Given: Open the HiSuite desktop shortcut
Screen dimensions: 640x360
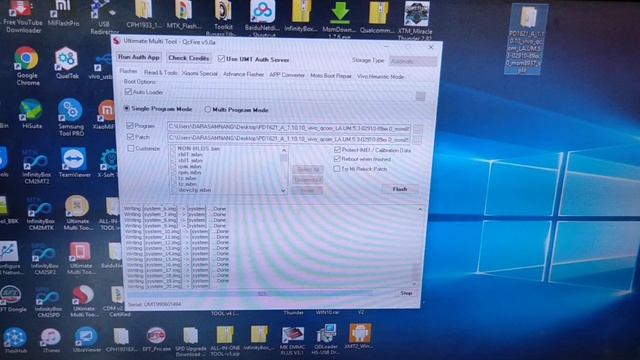Looking at the screenshot, I should [x=31, y=114].
